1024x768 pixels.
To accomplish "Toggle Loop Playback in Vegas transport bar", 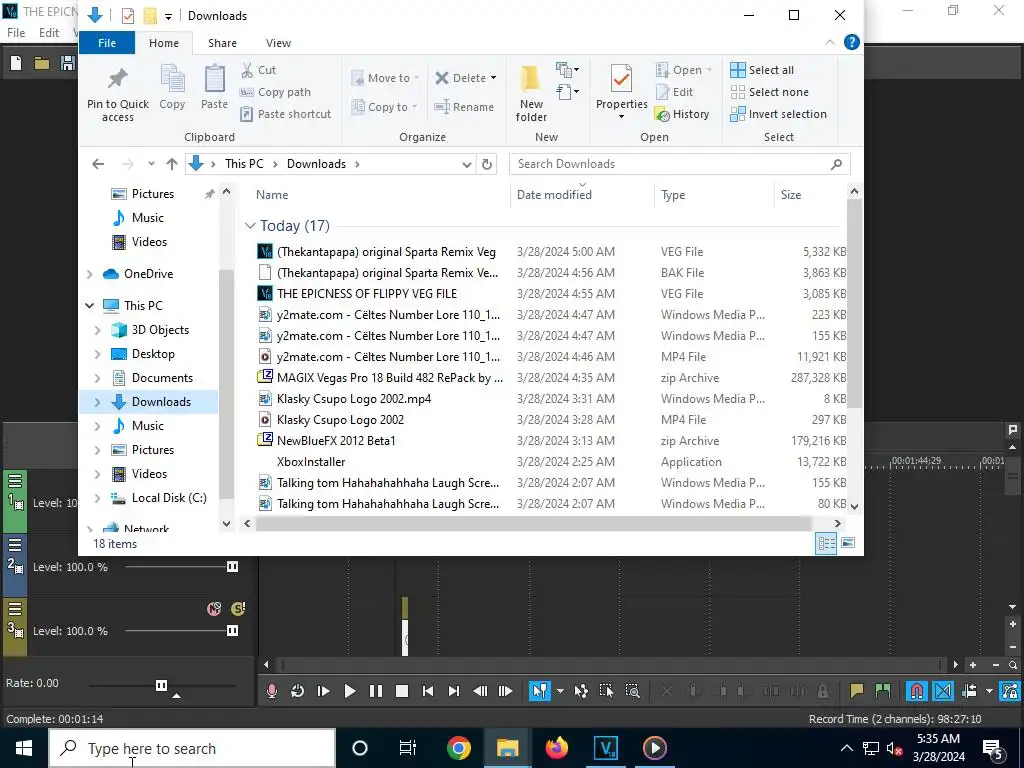I will point(297,691).
